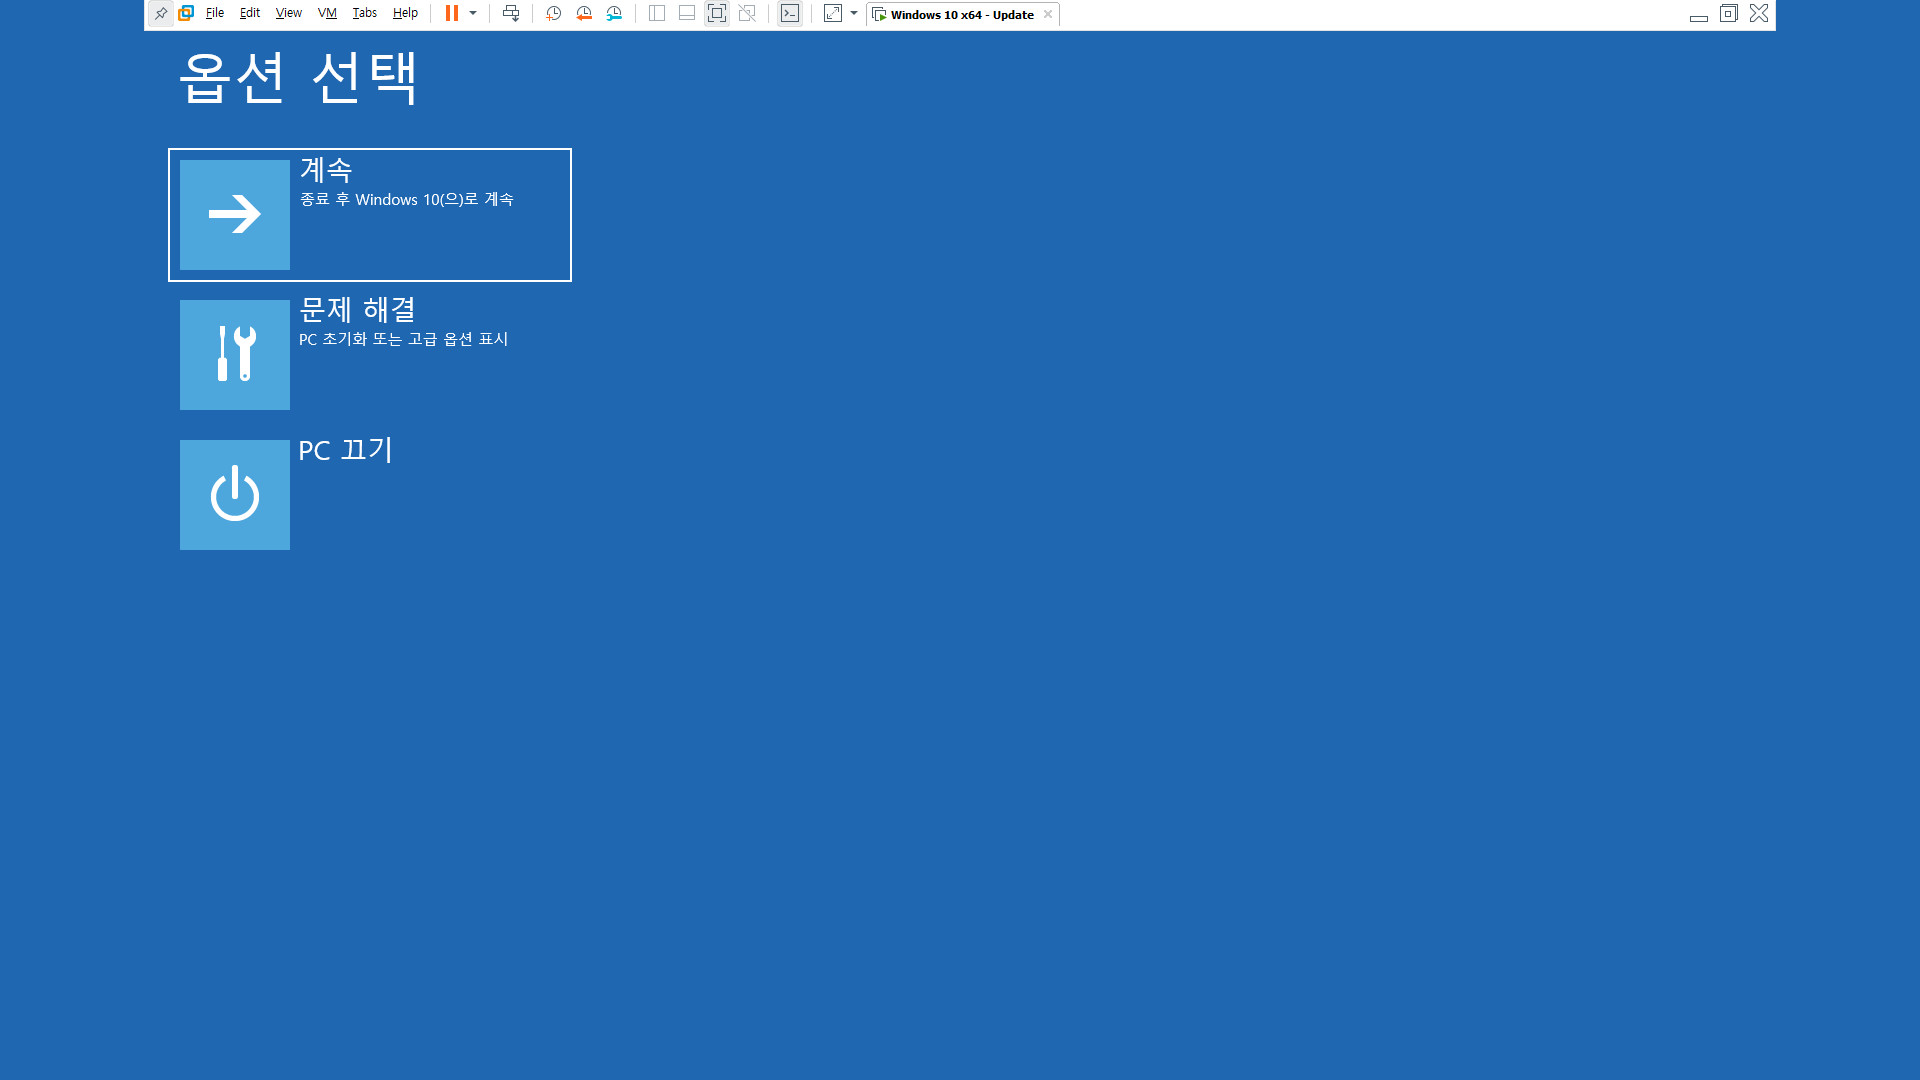Click the PC 끄기 power tile

click(x=235, y=495)
